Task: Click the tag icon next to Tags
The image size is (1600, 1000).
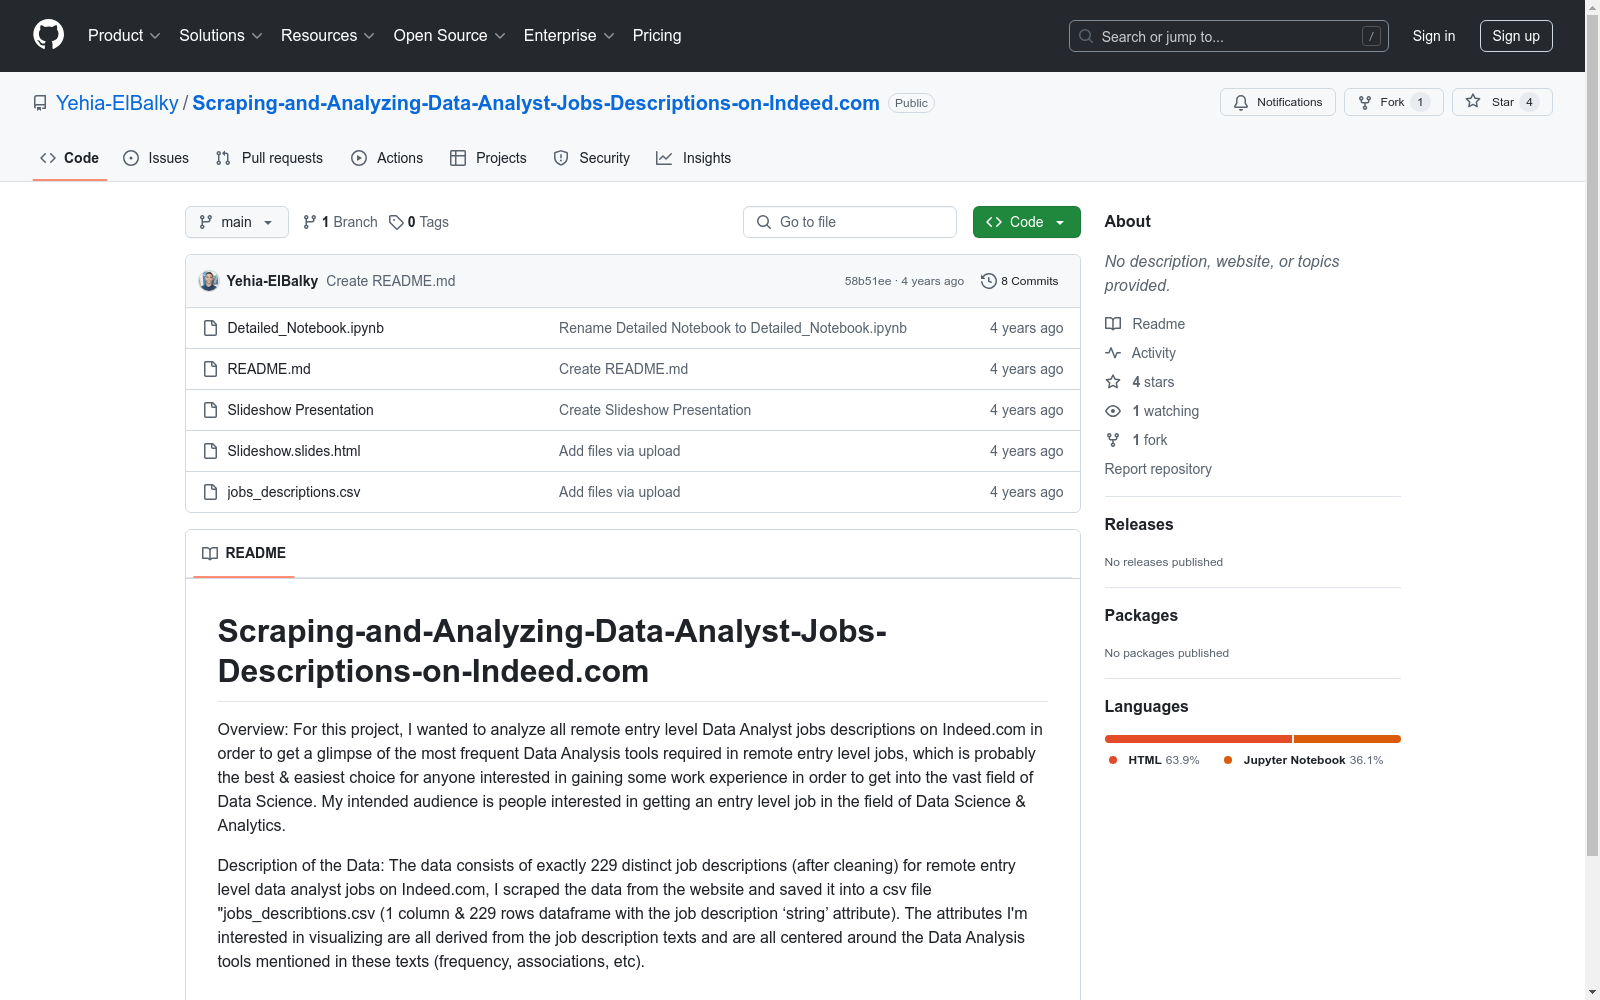Action: coord(396,222)
